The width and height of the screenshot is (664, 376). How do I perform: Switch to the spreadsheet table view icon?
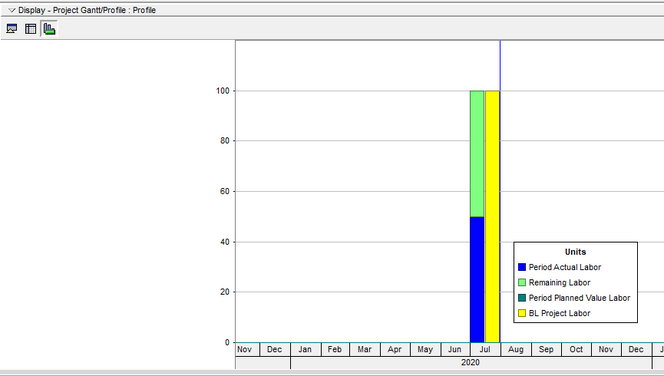(x=30, y=29)
